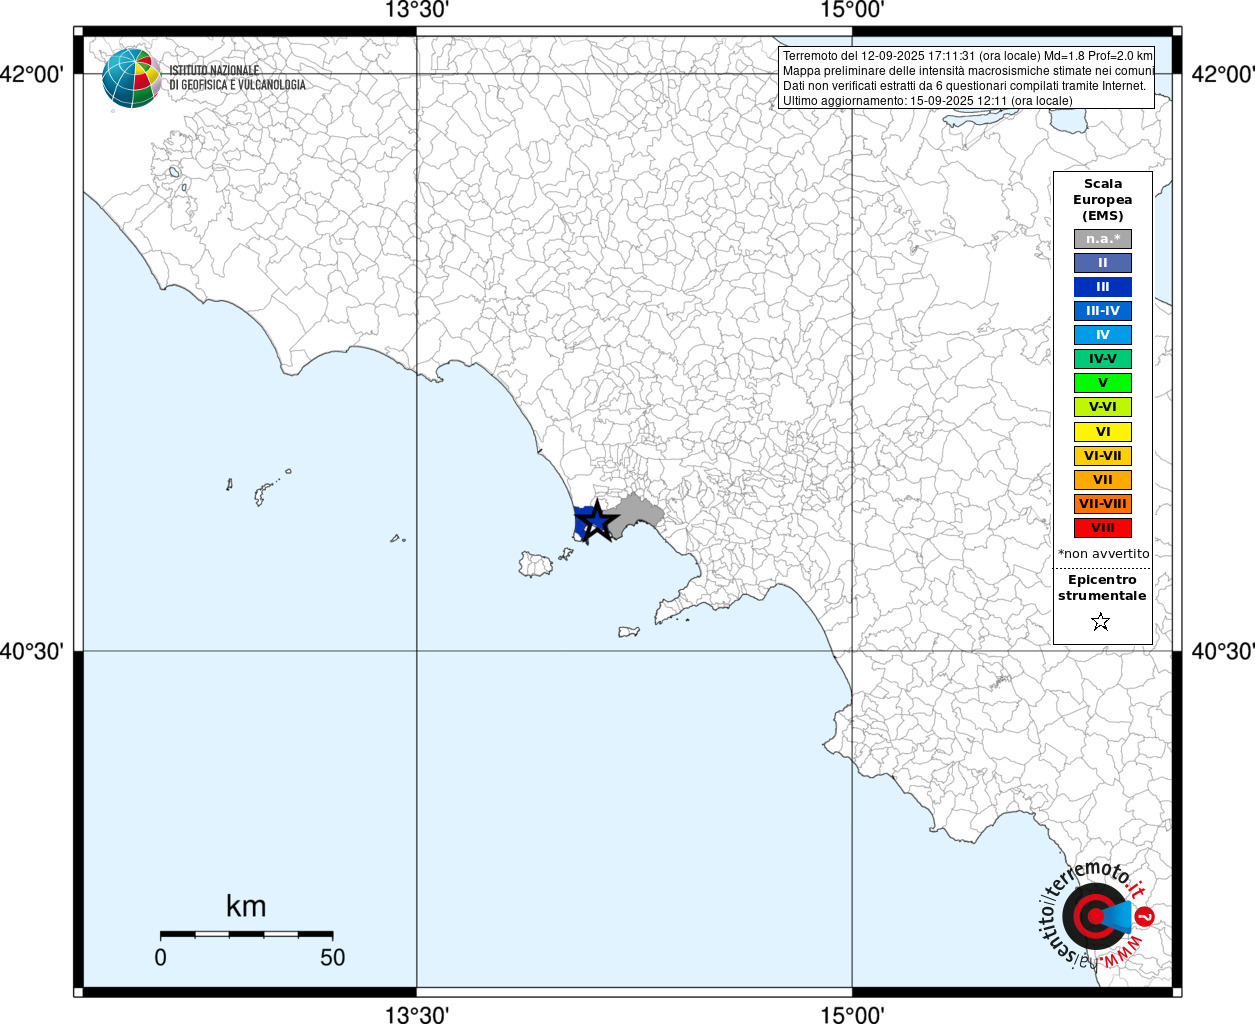The width and height of the screenshot is (1255, 1024).
Task: Click the scale bar '50' value
Action: point(333,957)
